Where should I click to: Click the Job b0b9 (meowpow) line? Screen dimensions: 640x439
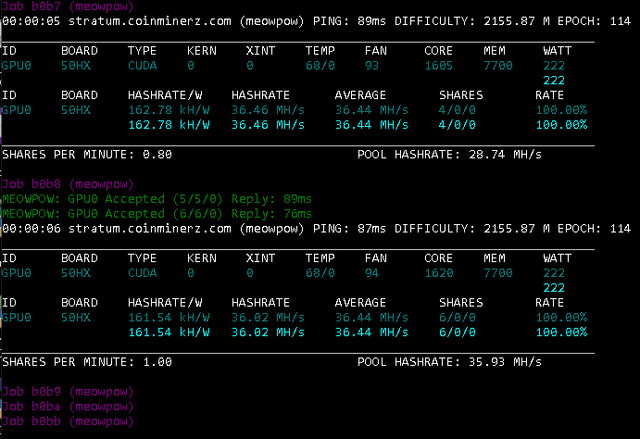point(68,392)
